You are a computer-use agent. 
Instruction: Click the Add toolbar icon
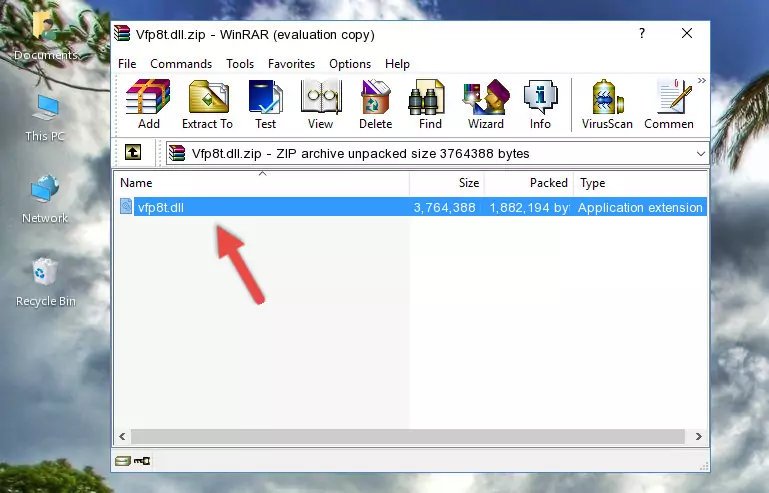148,104
